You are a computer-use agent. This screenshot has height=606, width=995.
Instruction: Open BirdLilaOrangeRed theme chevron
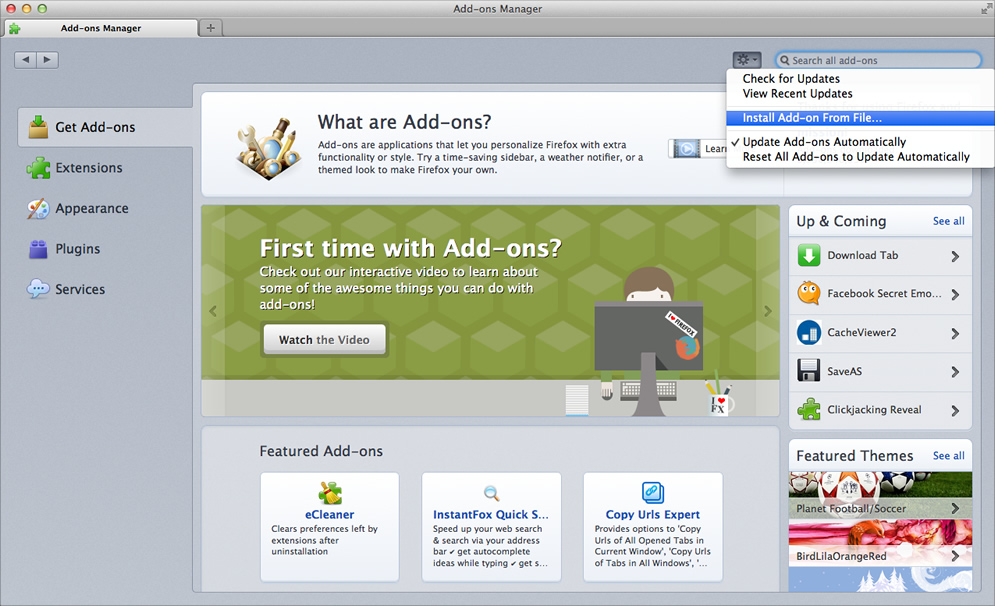[956, 556]
